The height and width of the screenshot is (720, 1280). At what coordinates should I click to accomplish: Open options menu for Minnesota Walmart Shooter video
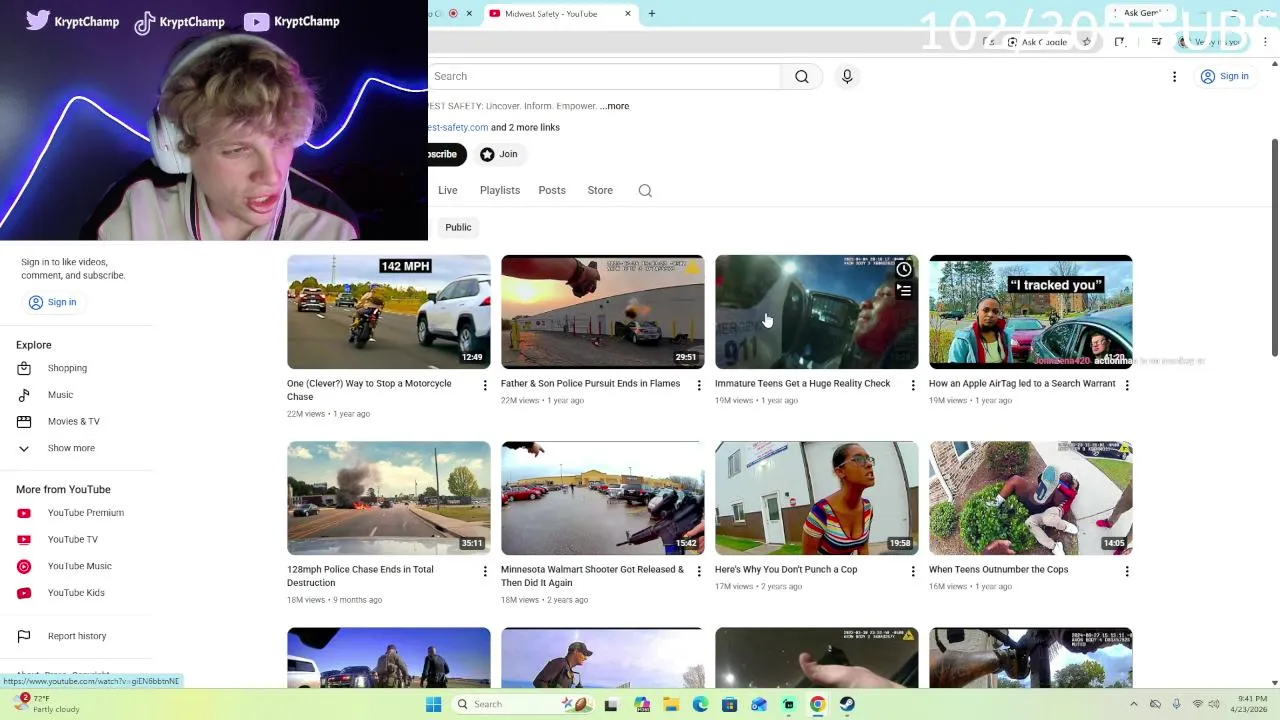[x=699, y=571]
